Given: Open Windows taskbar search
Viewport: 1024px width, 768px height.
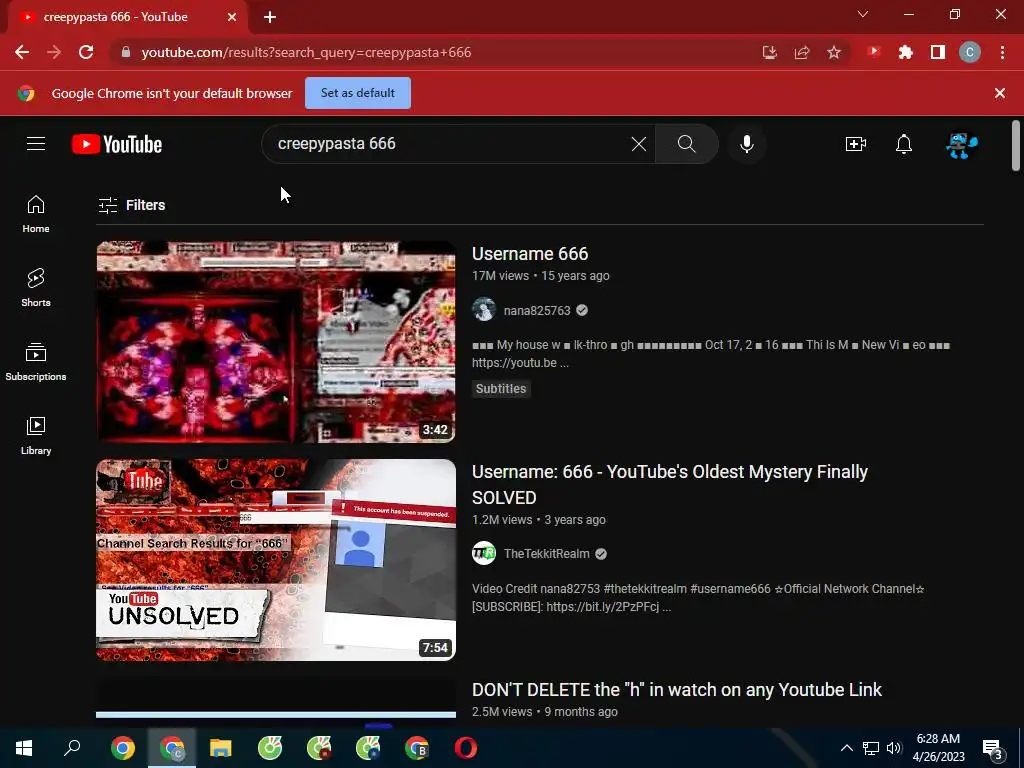Looking at the screenshot, I should click(x=72, y=748).
